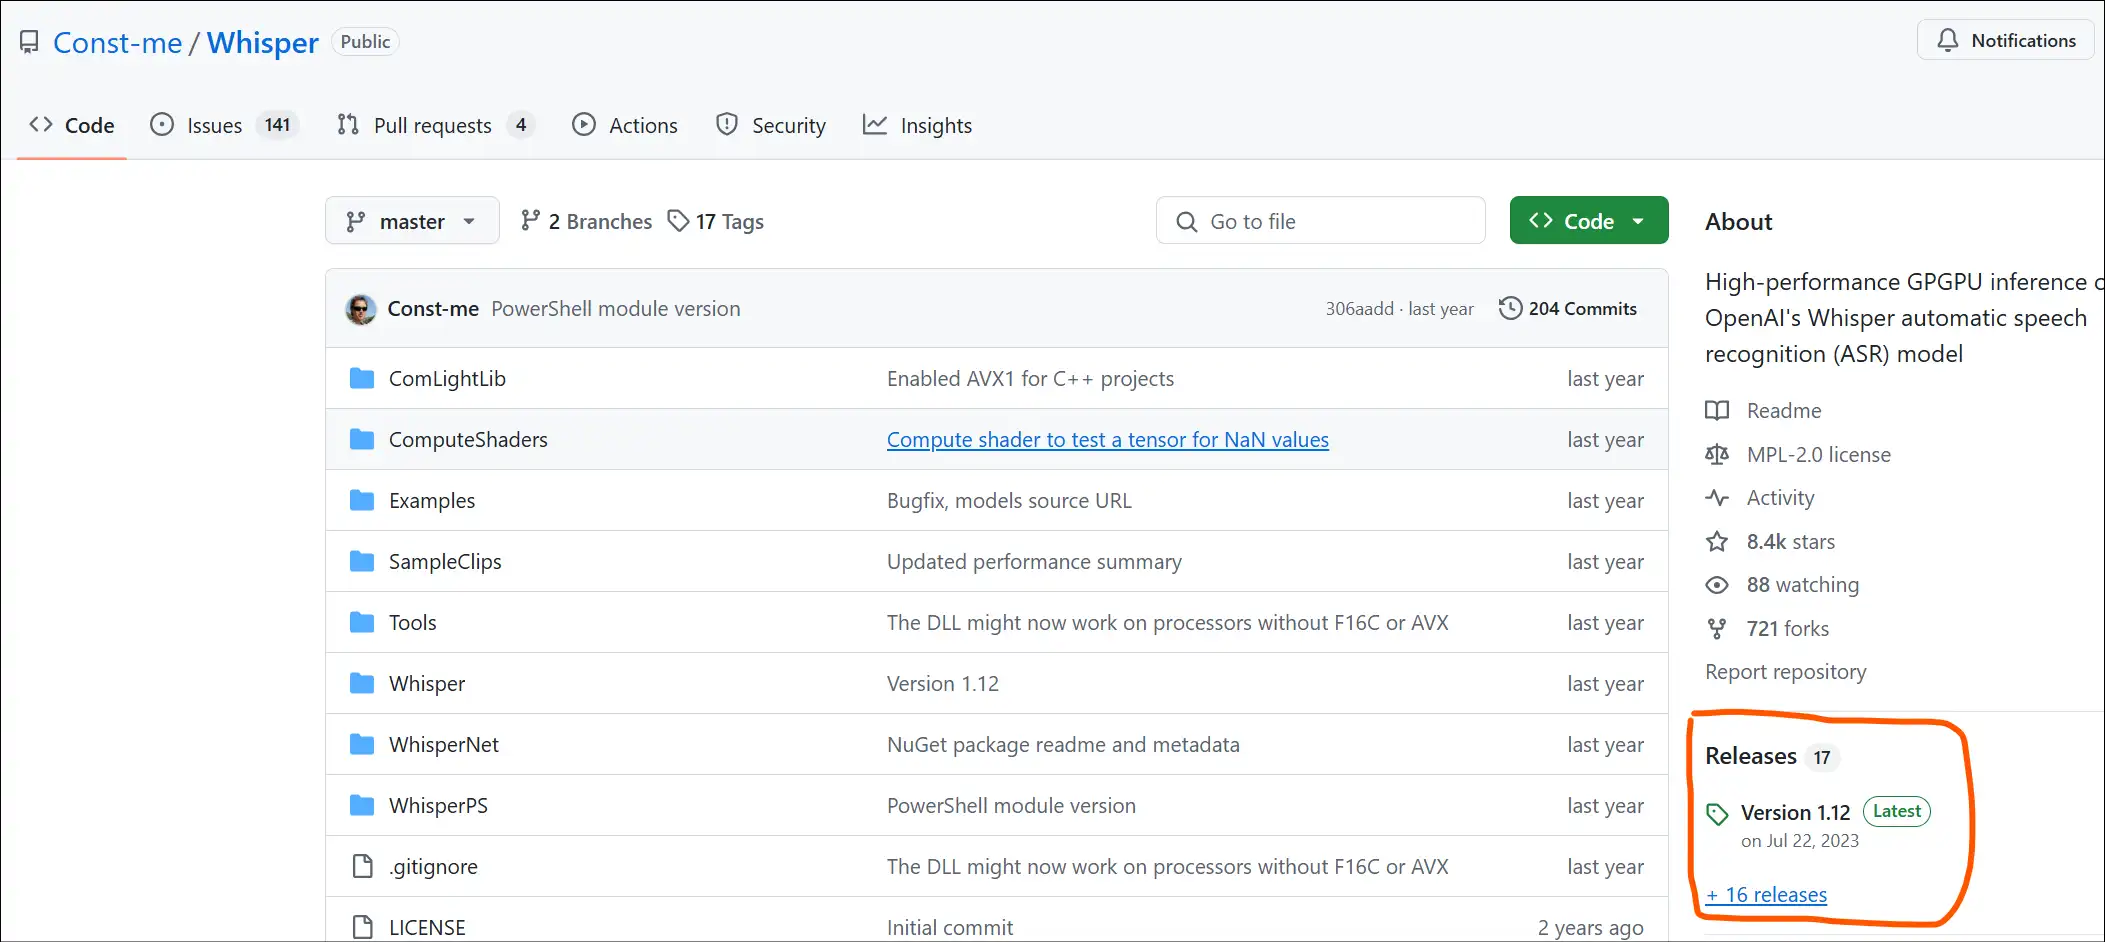Open the NuGet package readme and metadata commit
The image size is (2105, 942).
click(x=1063, y=745)
